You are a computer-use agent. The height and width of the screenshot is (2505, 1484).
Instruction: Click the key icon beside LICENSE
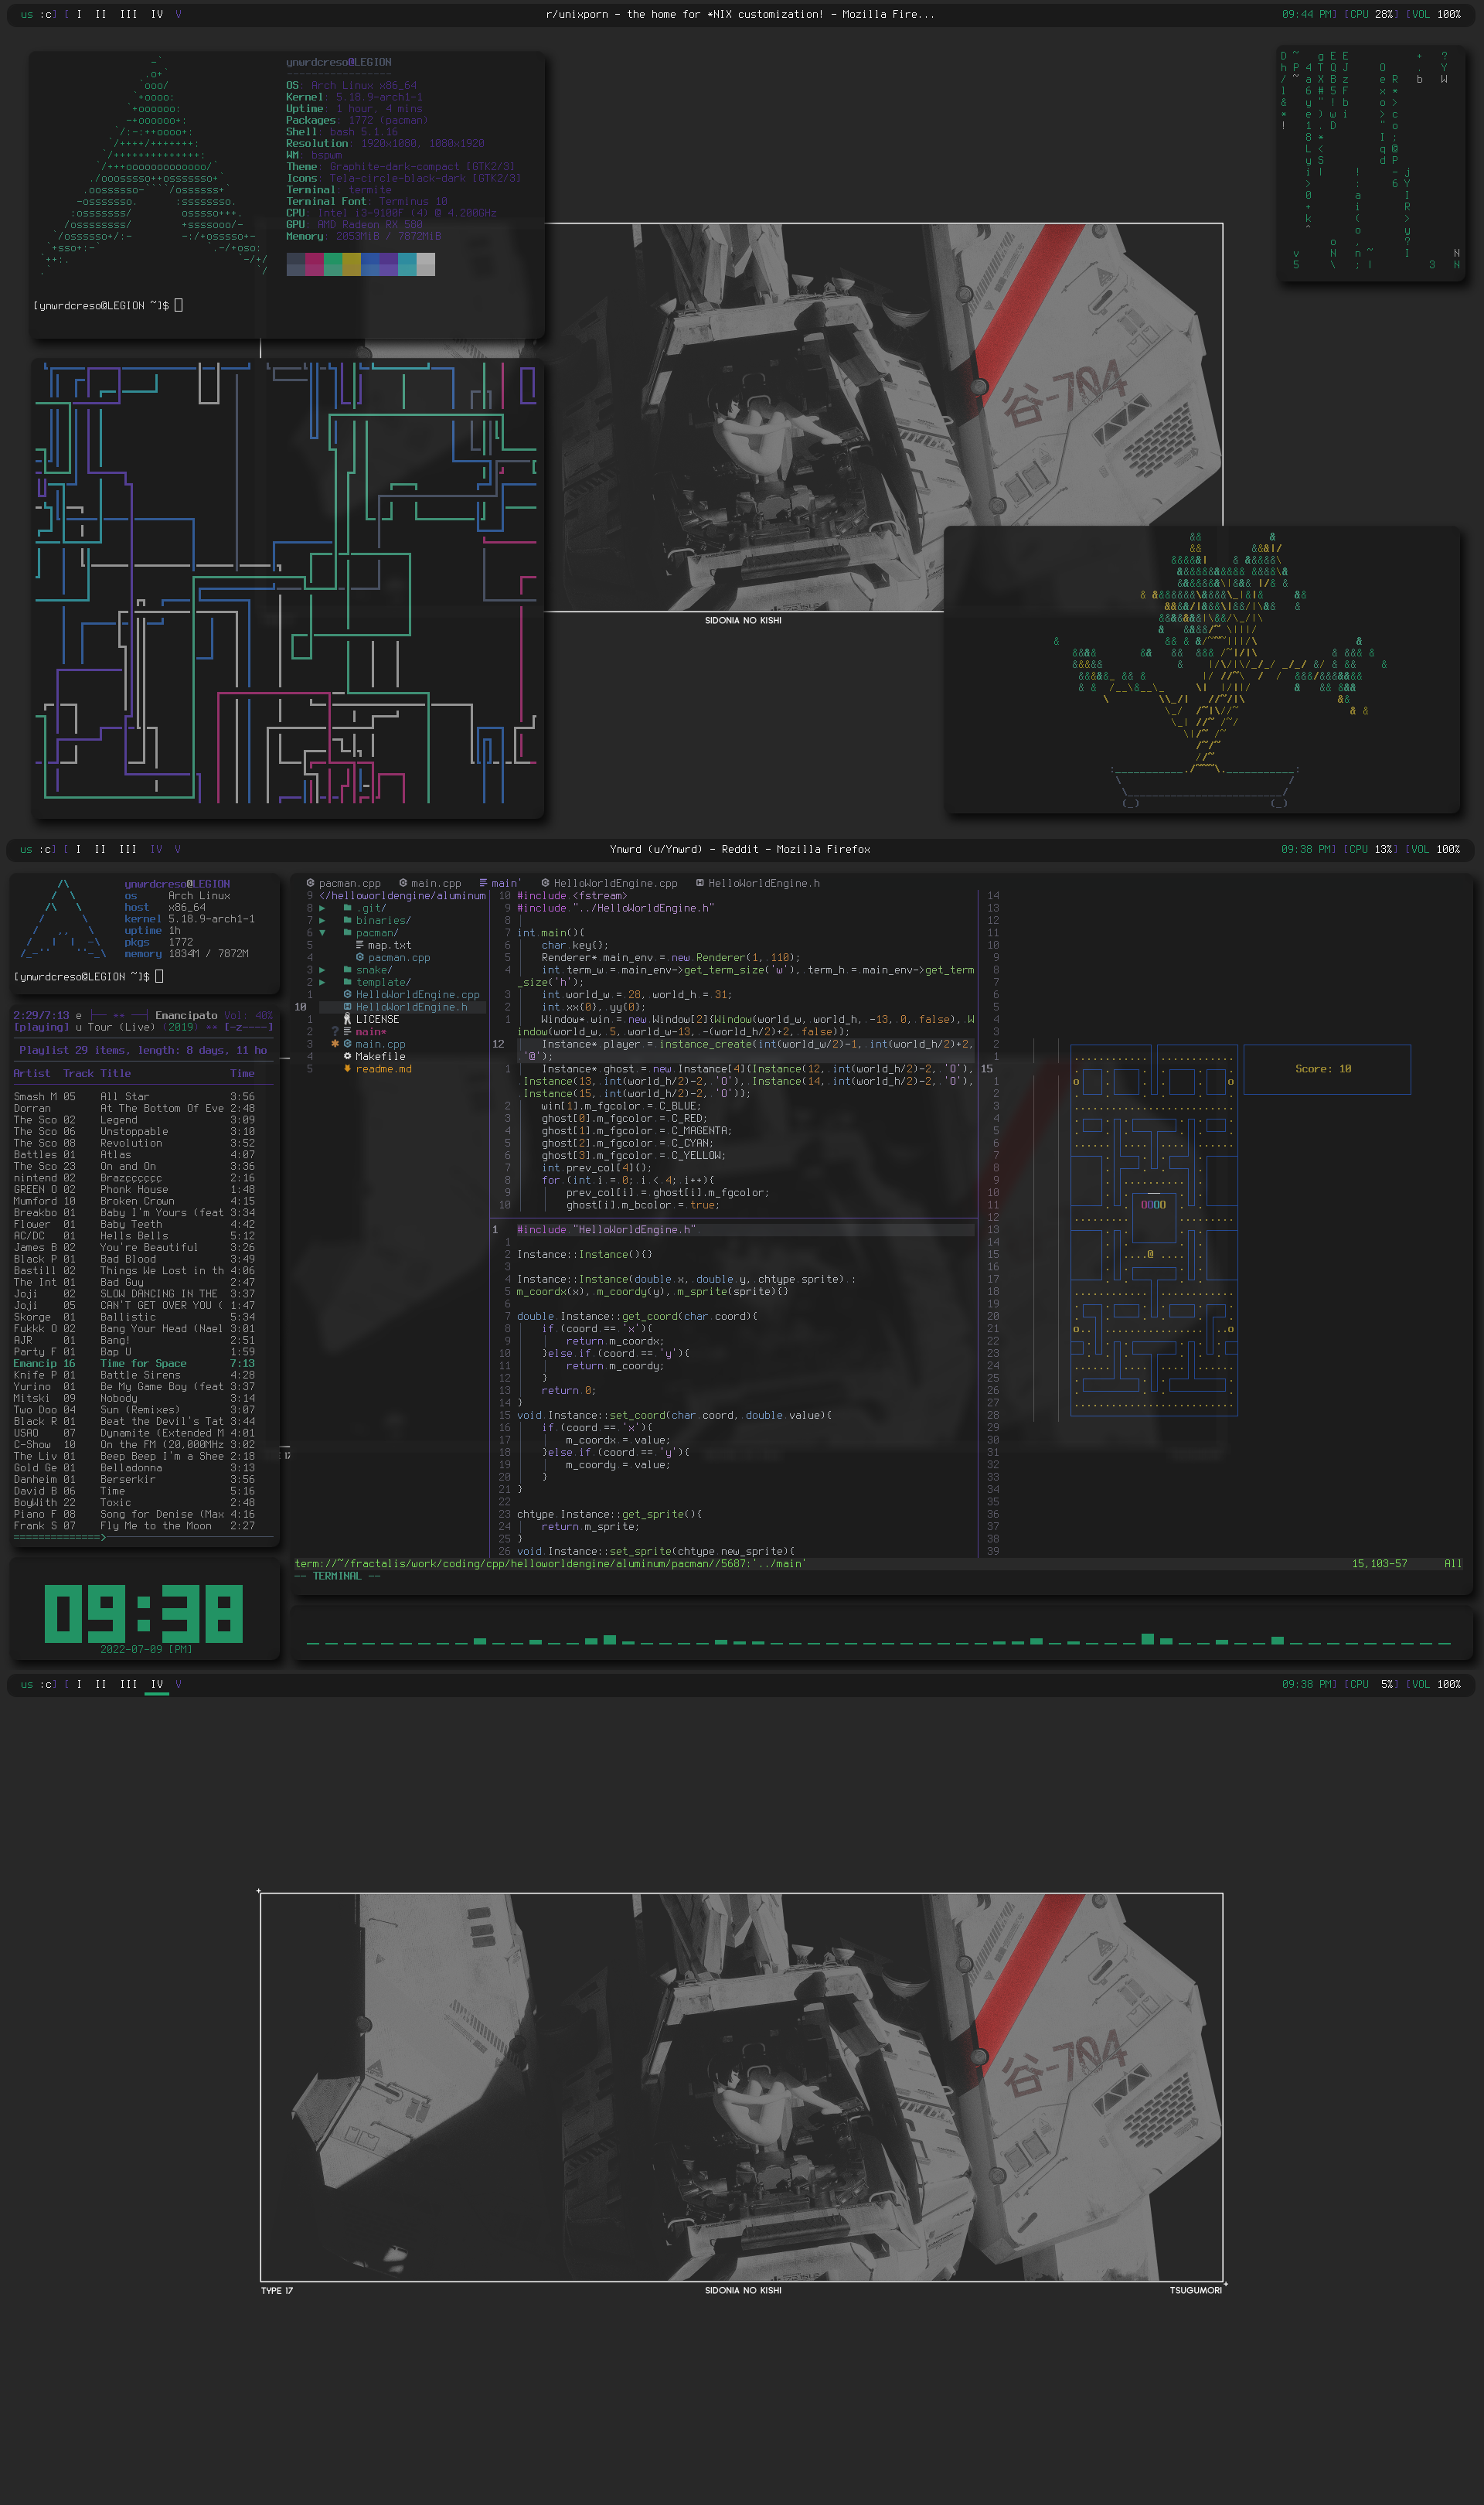pos(347,1020)
